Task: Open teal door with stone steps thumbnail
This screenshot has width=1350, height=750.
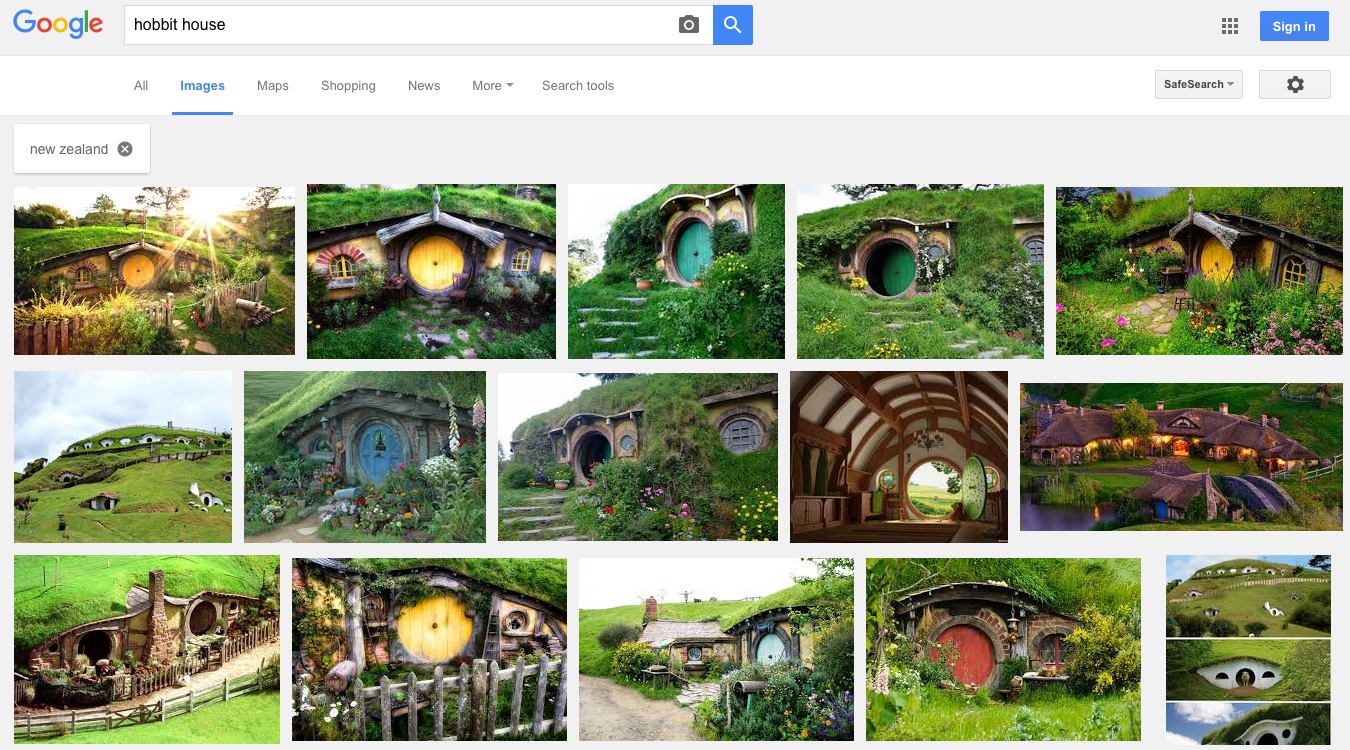Action: (x=676, y=271)
